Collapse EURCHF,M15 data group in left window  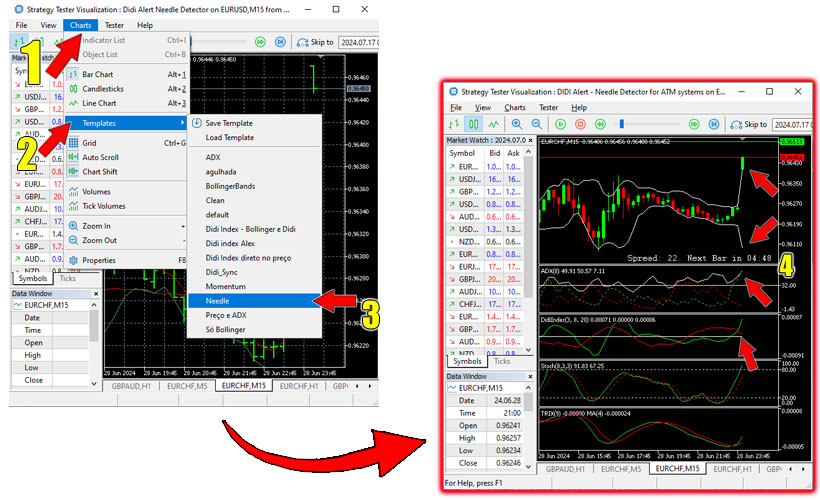click(x=18, y=305)
